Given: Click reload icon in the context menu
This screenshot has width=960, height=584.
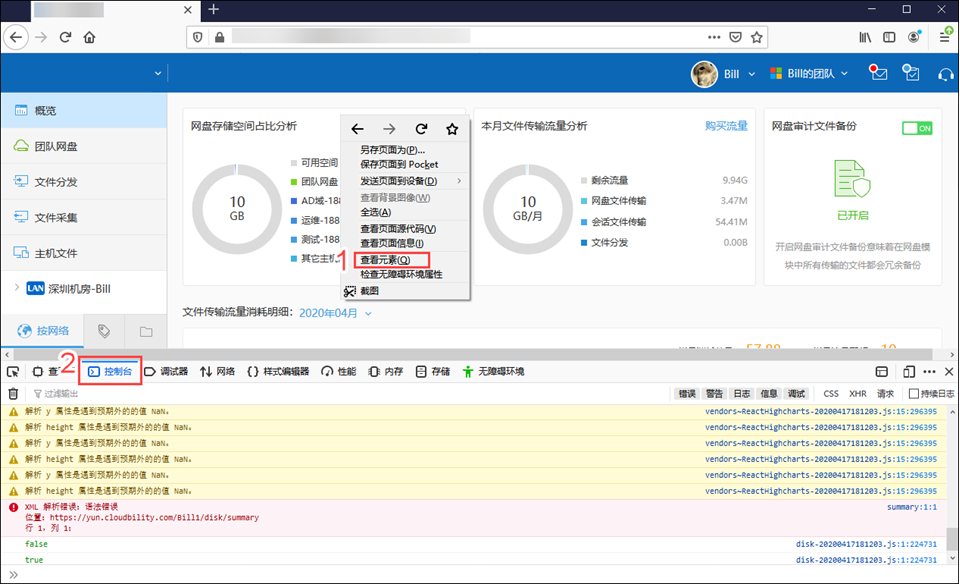Looking at the screenshot, I should [x=421, y=129].
